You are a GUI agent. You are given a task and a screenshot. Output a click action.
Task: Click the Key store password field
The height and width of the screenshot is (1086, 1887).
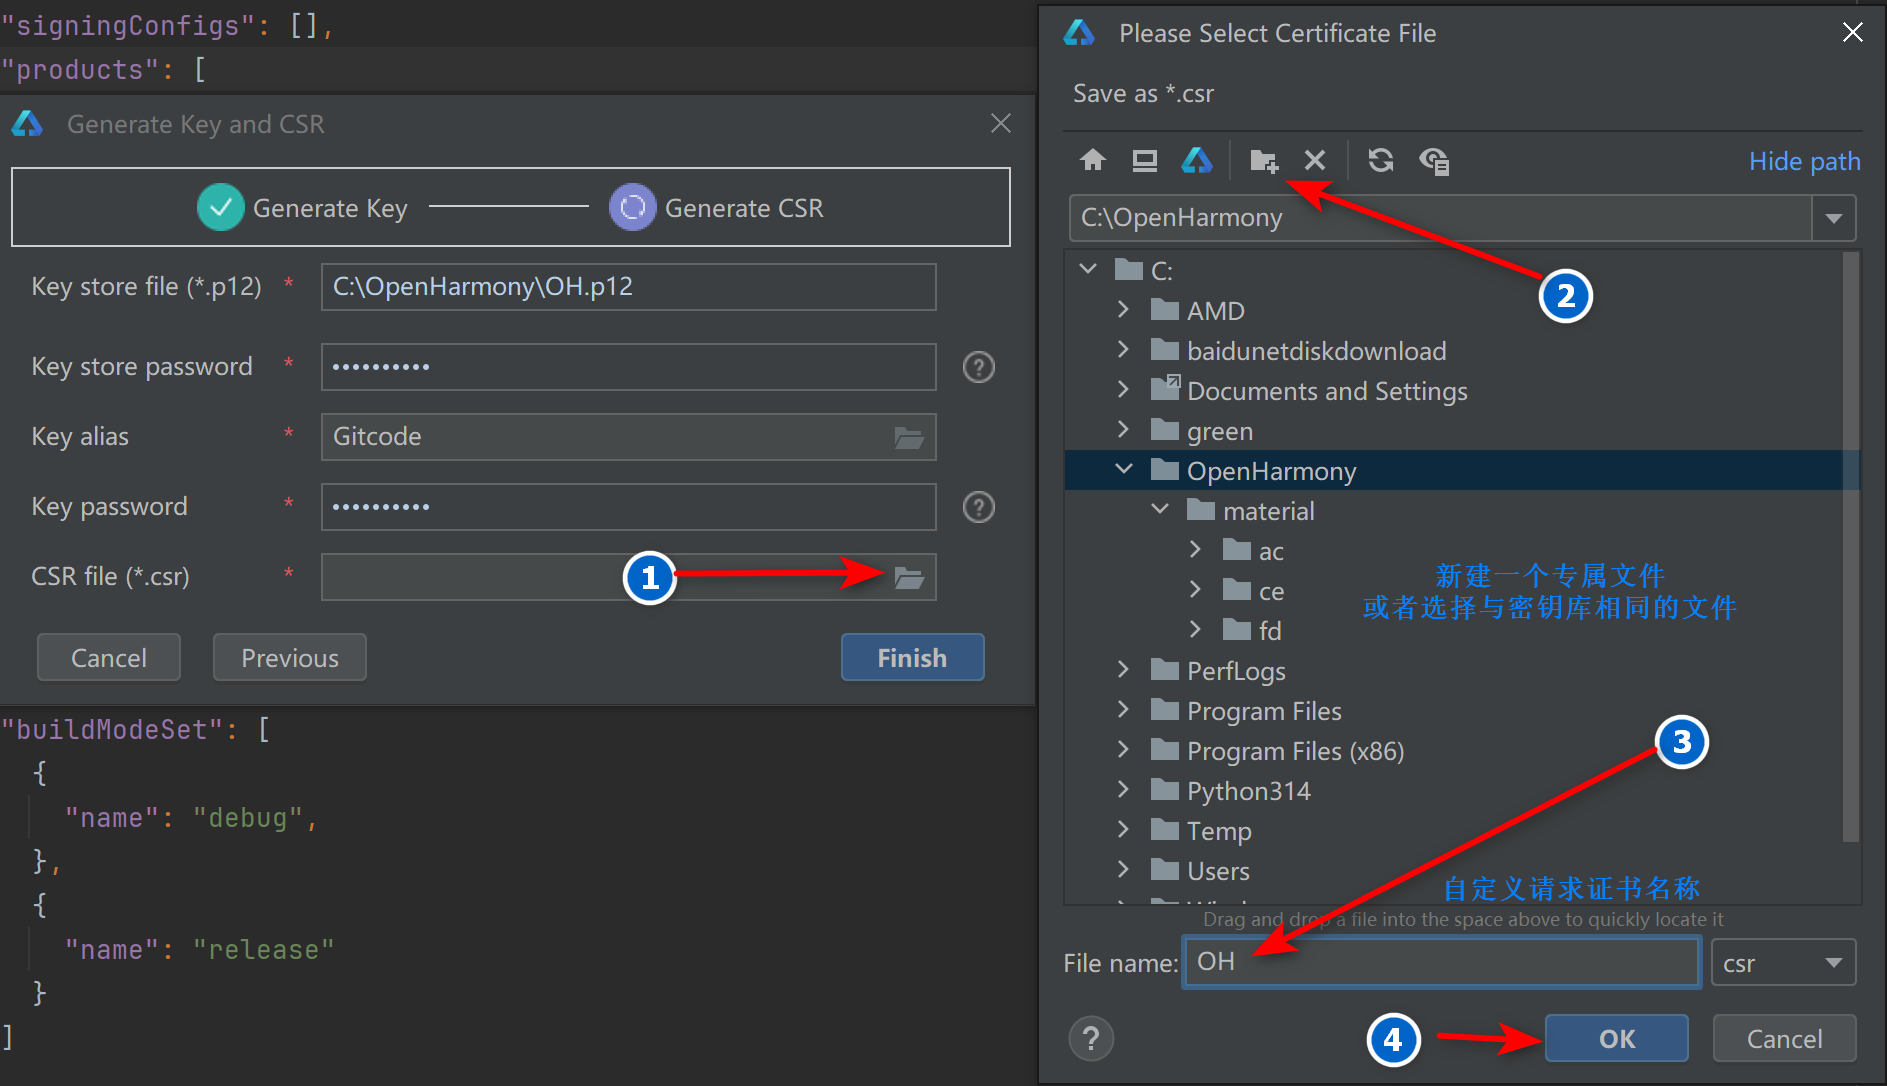click(628, 367)
